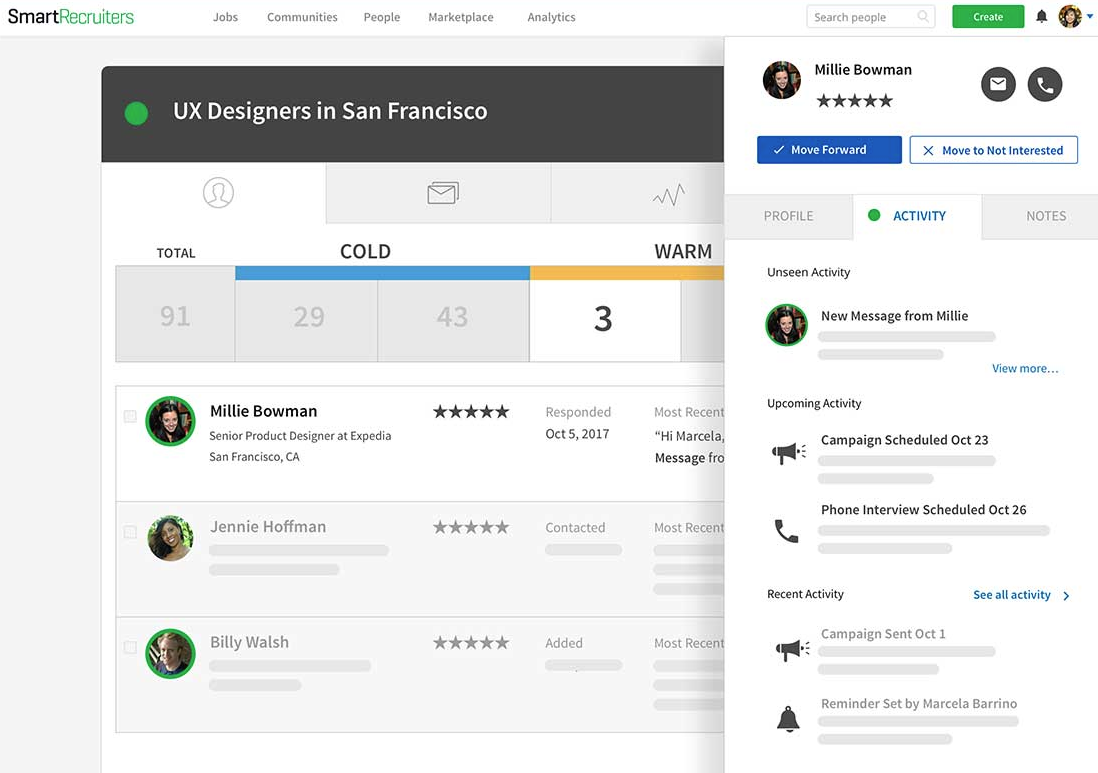Viewport: 1098px width, 773px height.
Task: Click the SmartRecruiters logo
Action: click(71, 16)
